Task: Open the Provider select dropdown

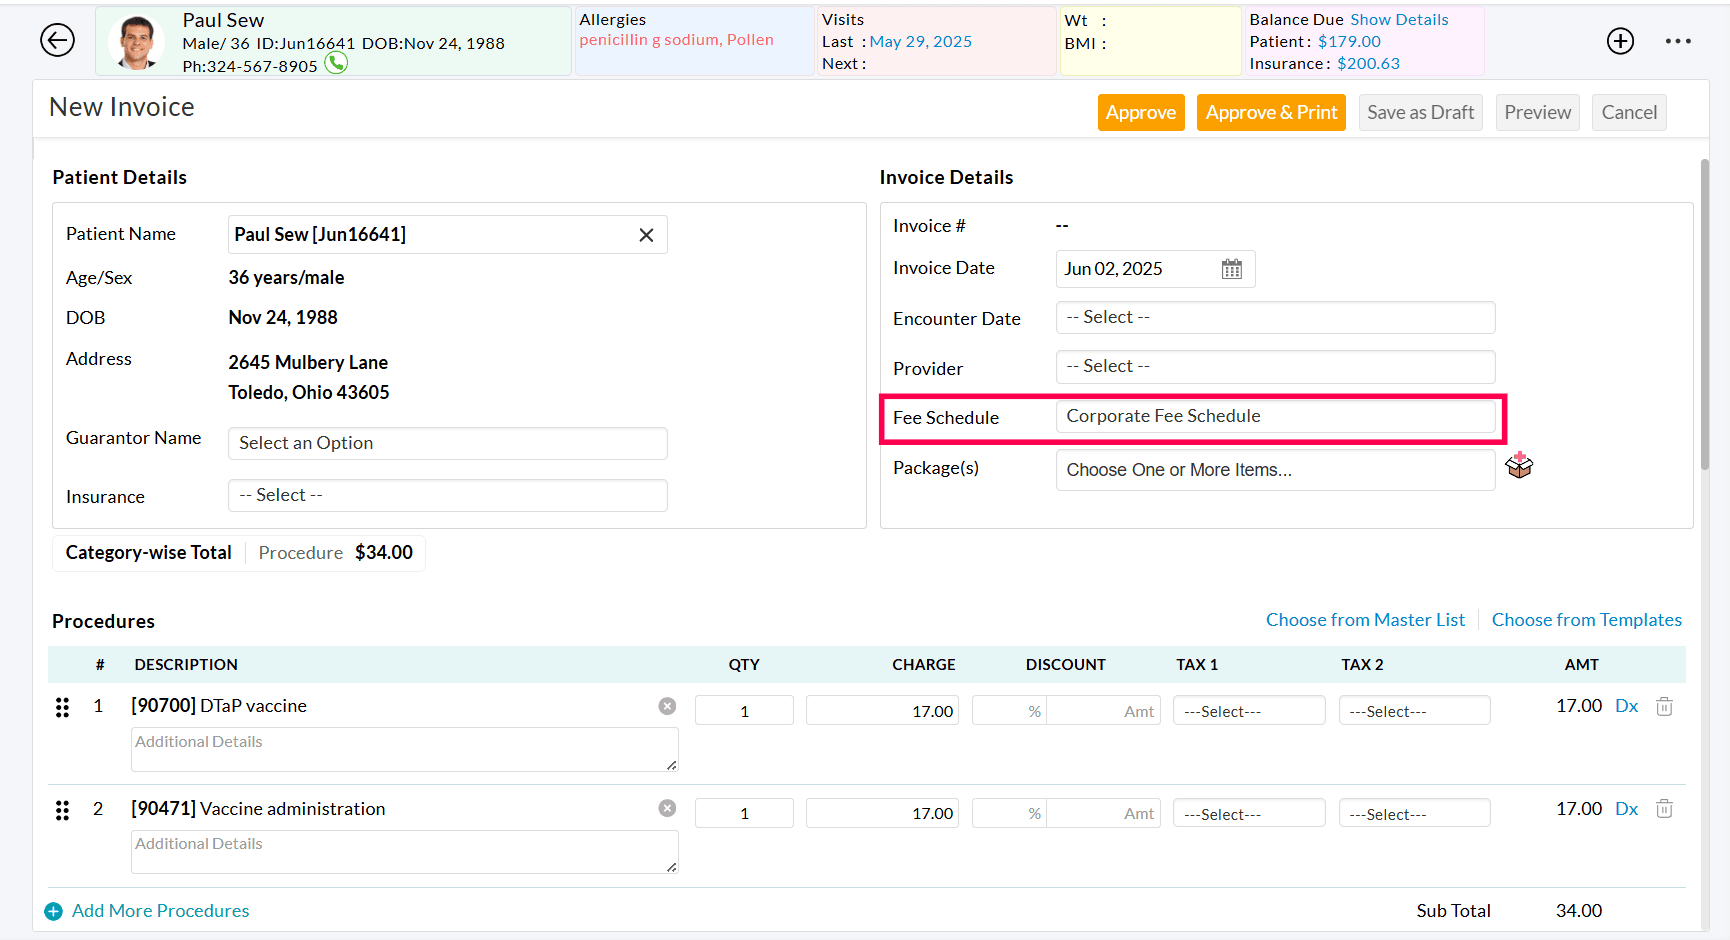Action: 1275,366
